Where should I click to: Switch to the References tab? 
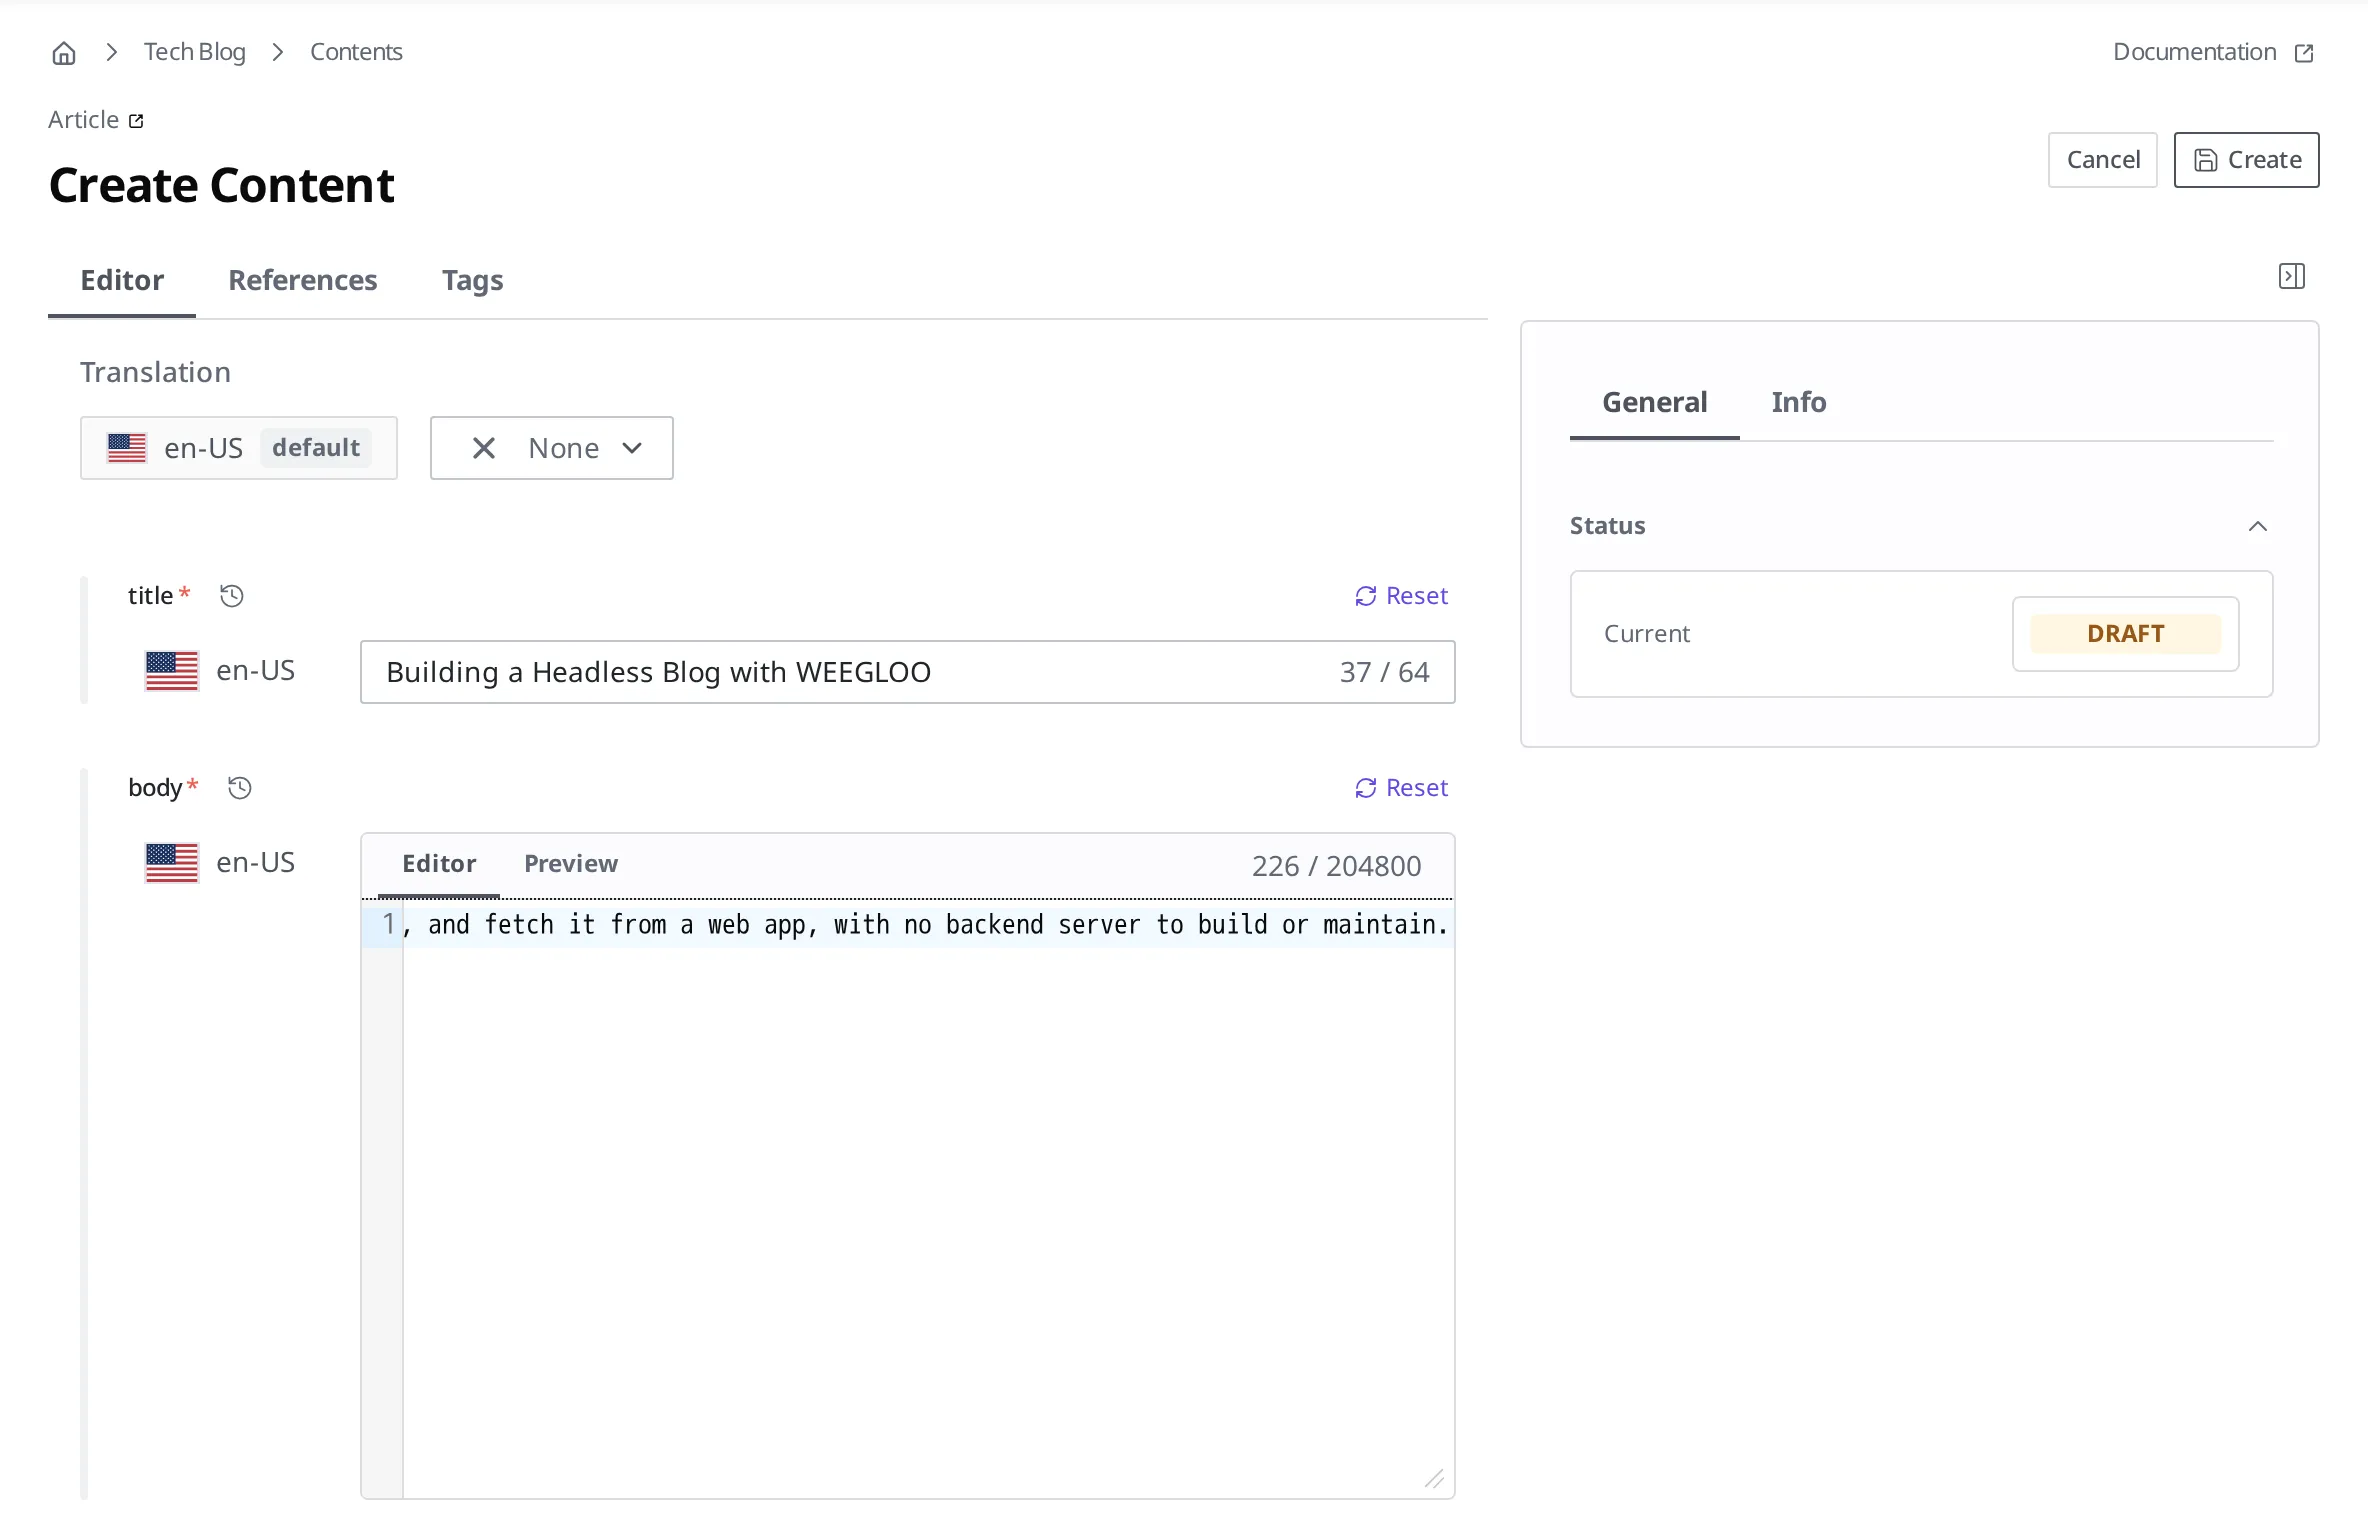303,280
